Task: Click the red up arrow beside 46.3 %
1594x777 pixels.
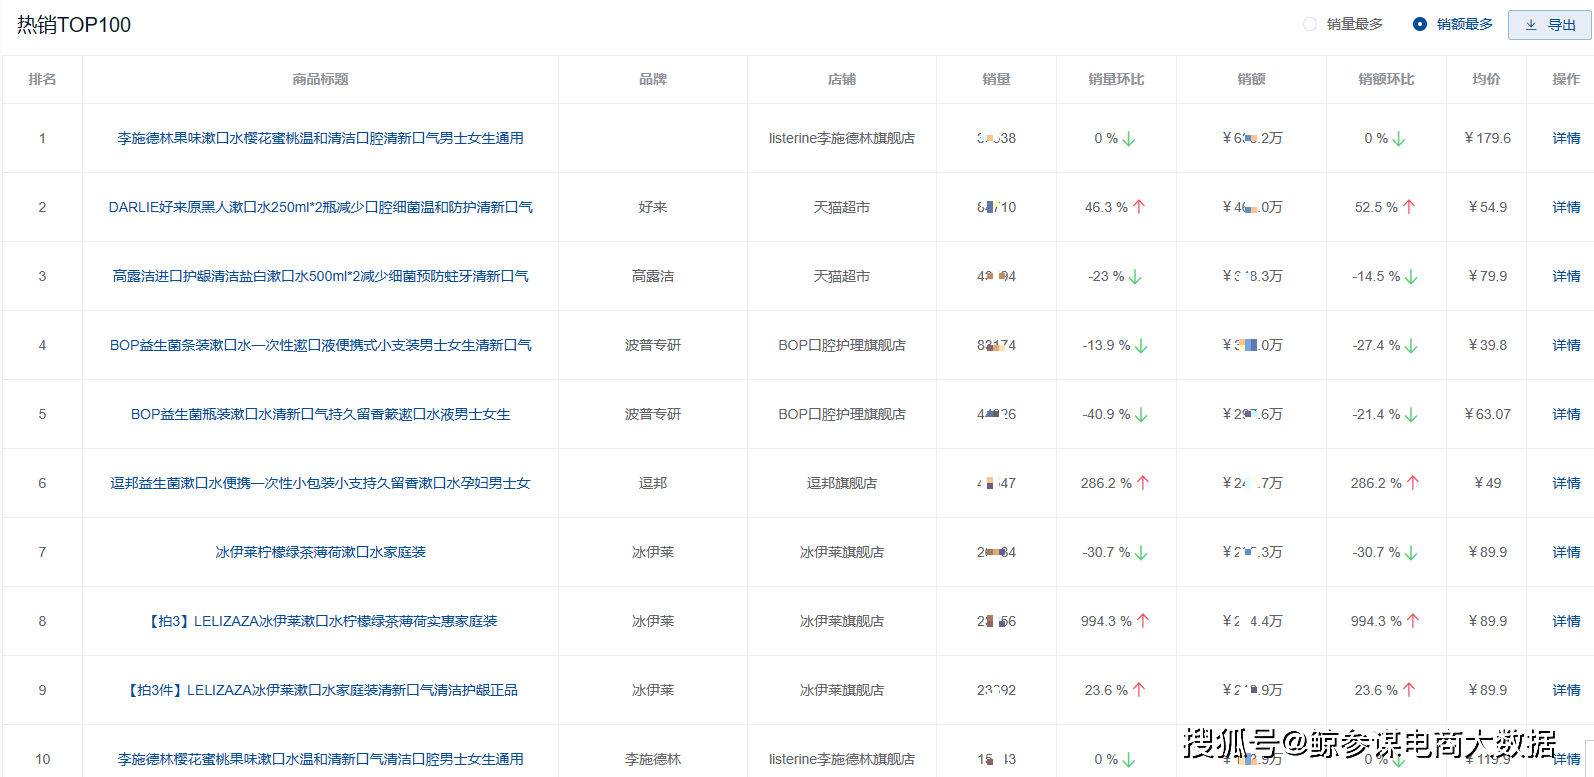Action: tap(1139, 207)
